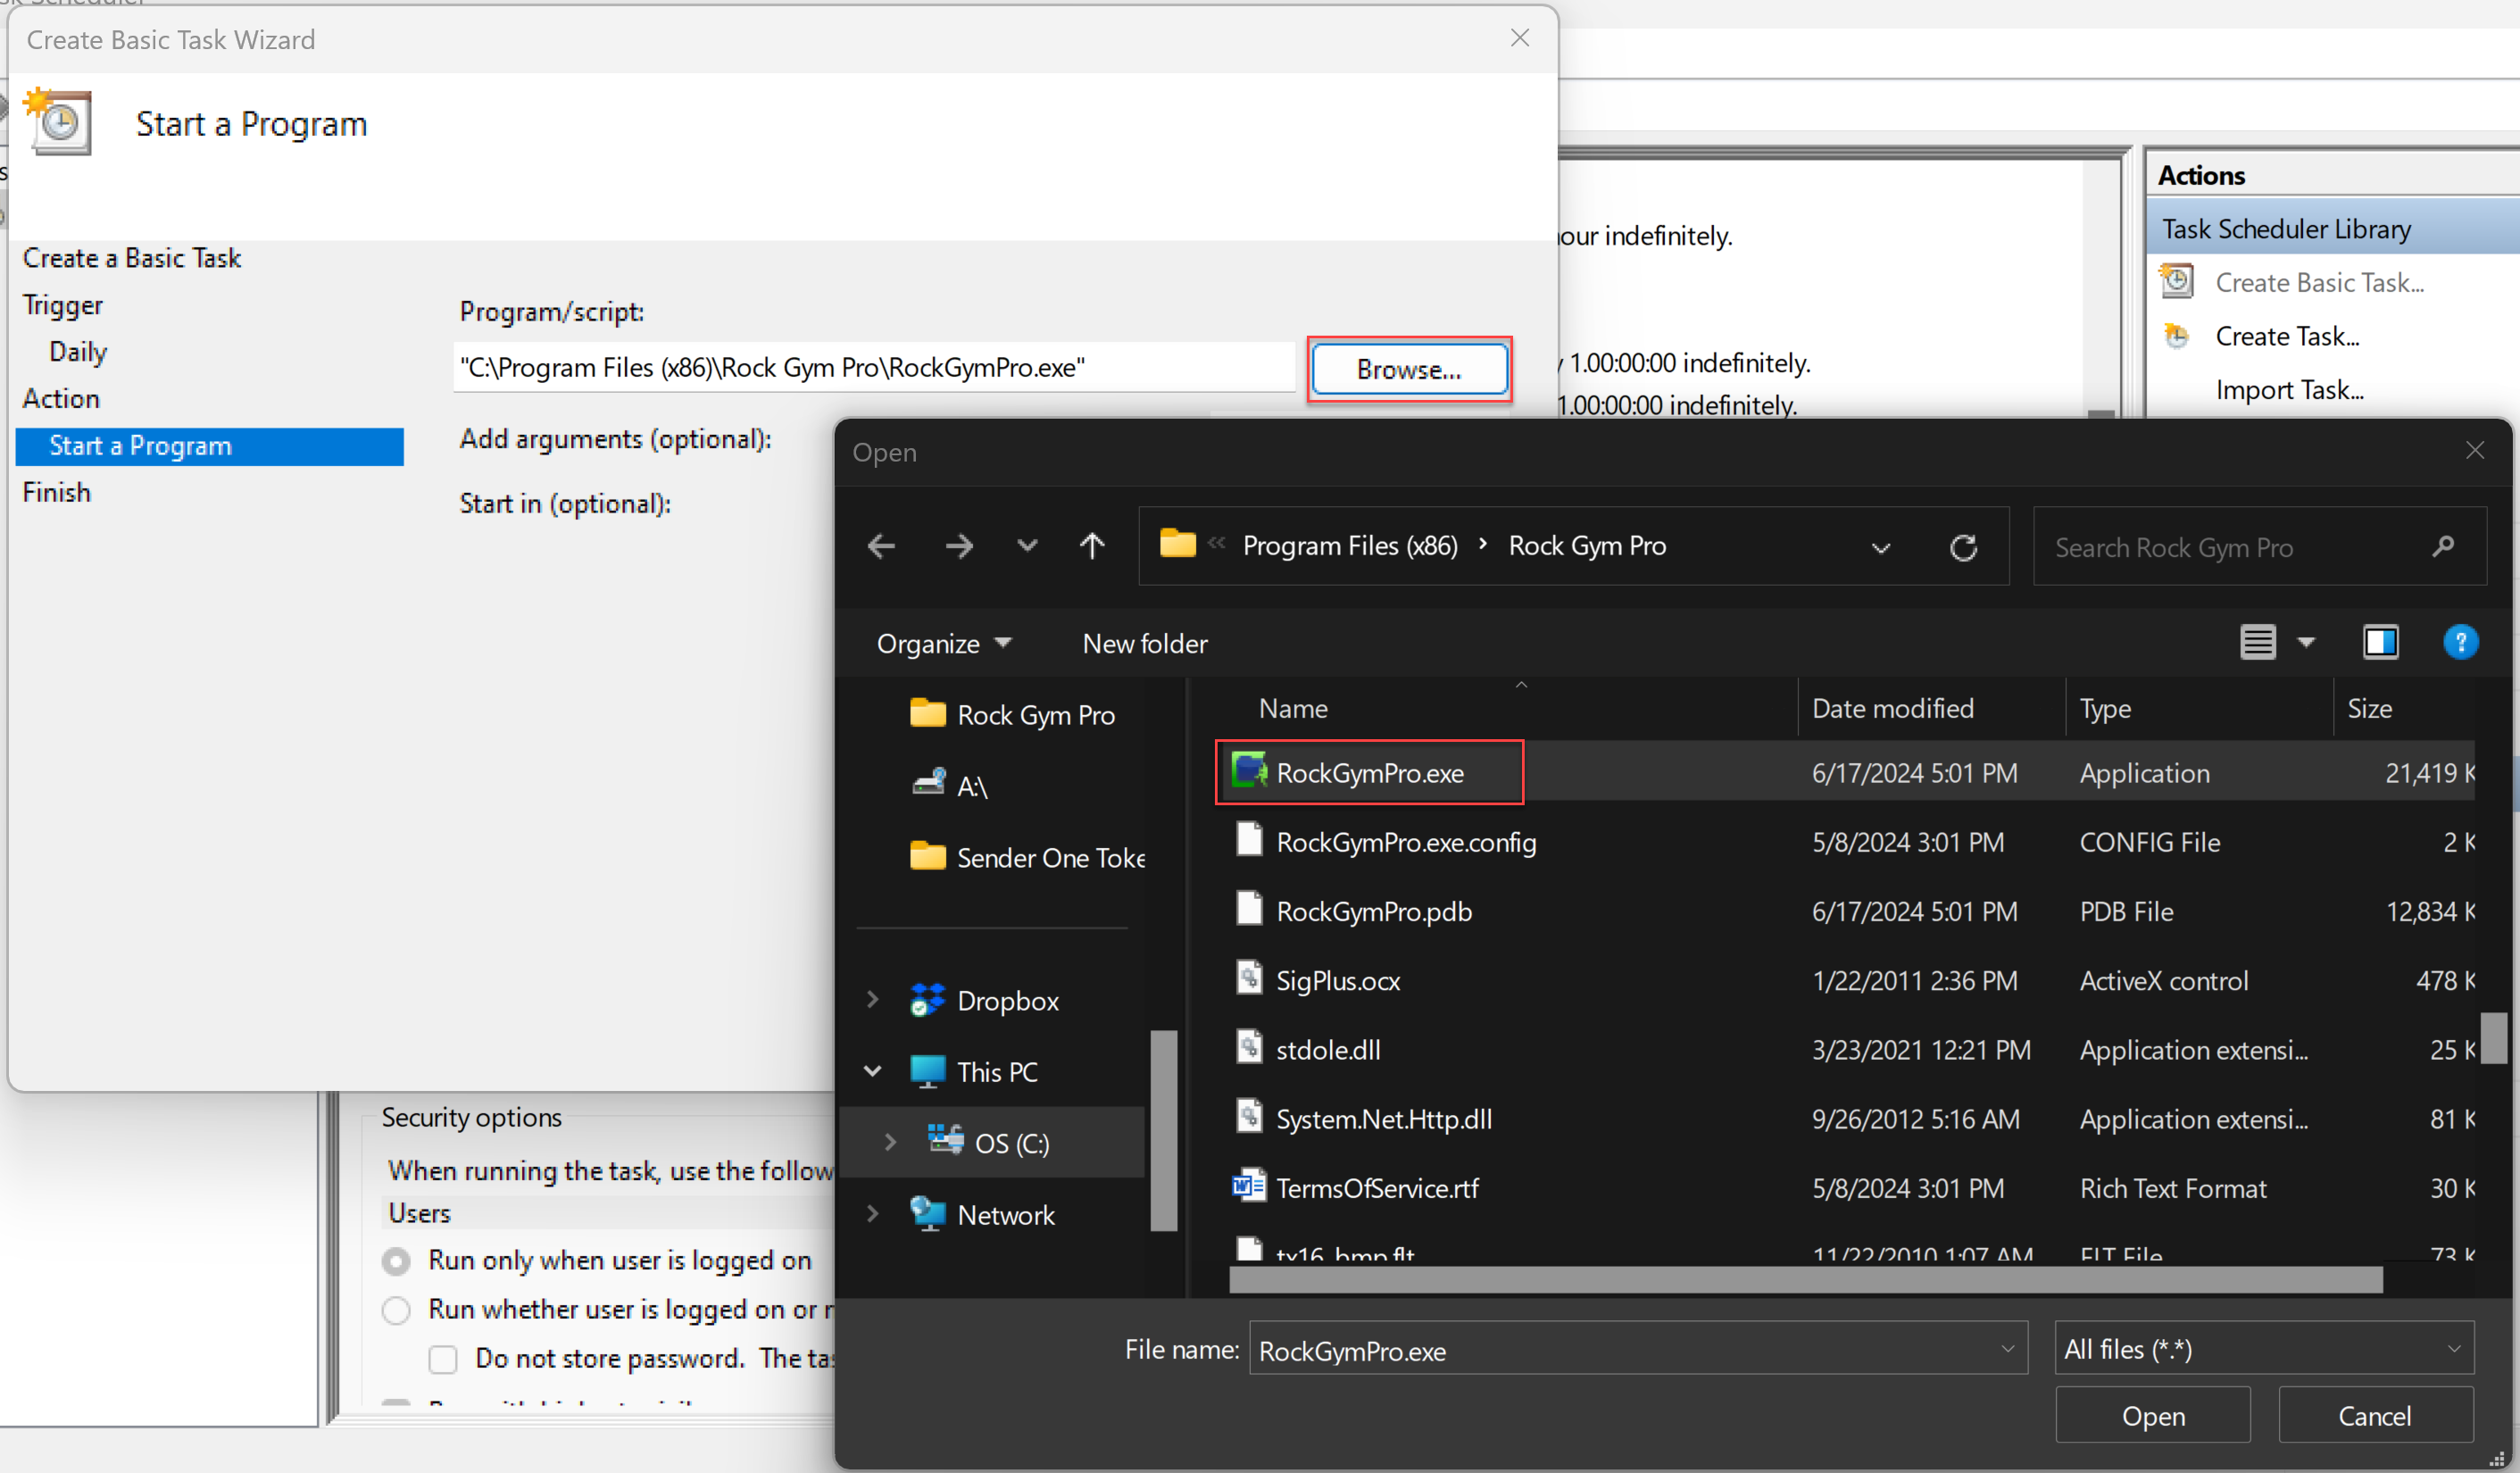2520x1473 pixels.
Task: Open the help question mark button
Action: (x=2460, y=642)
